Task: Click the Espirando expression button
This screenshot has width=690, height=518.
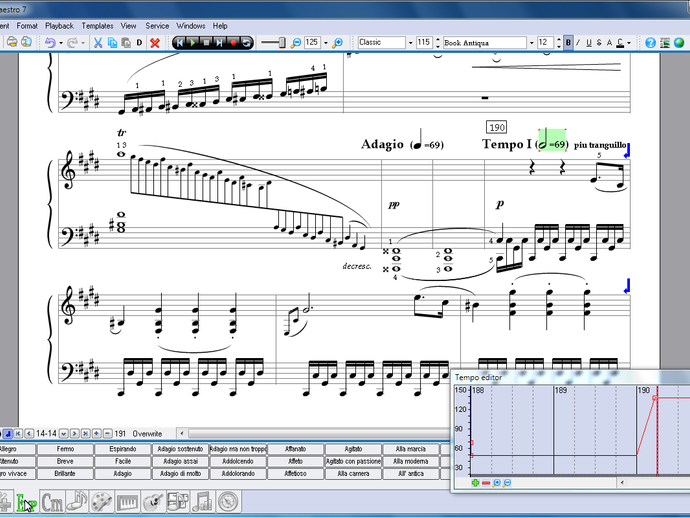Action: click(x=123, y=449)
